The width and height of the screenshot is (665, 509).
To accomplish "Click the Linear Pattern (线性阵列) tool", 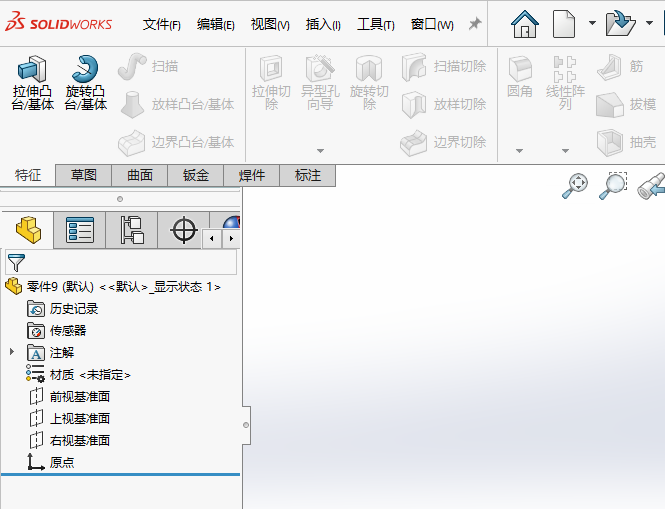I will pyautogui.click(x=565, y=83).
